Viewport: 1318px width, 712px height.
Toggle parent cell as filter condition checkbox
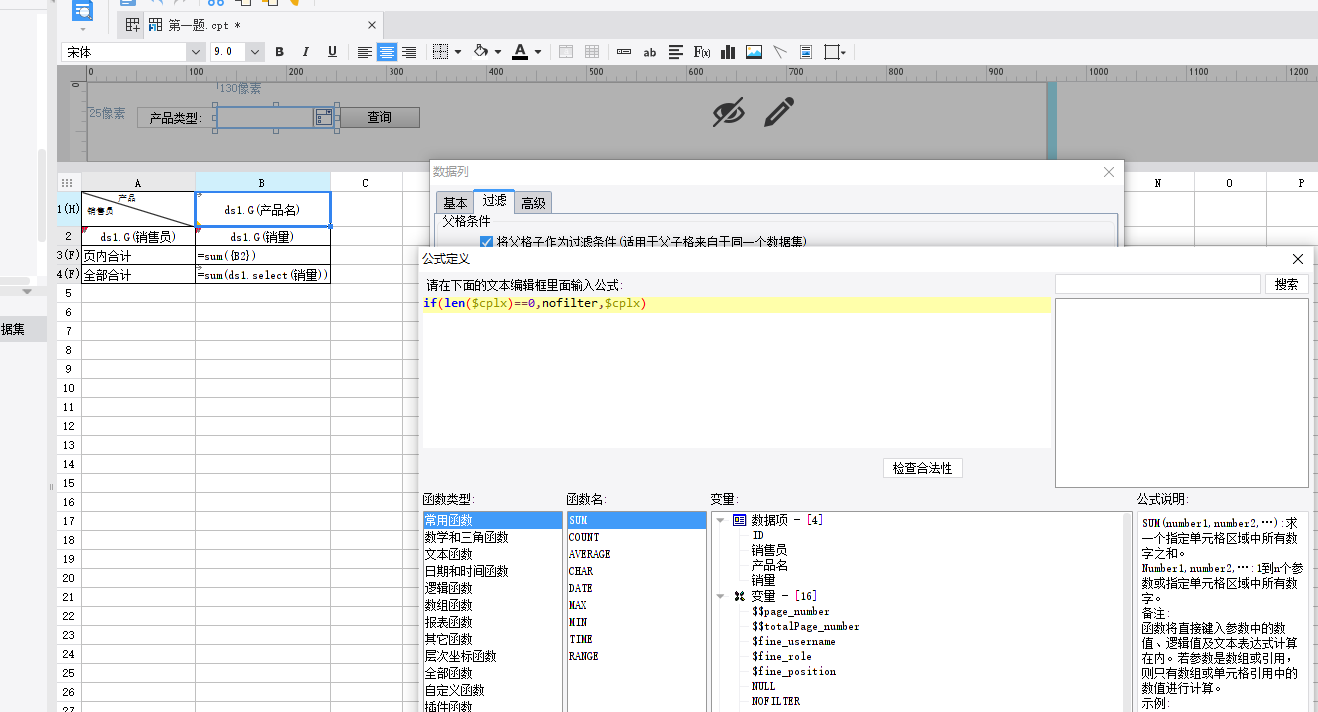(x=486, y=242)
